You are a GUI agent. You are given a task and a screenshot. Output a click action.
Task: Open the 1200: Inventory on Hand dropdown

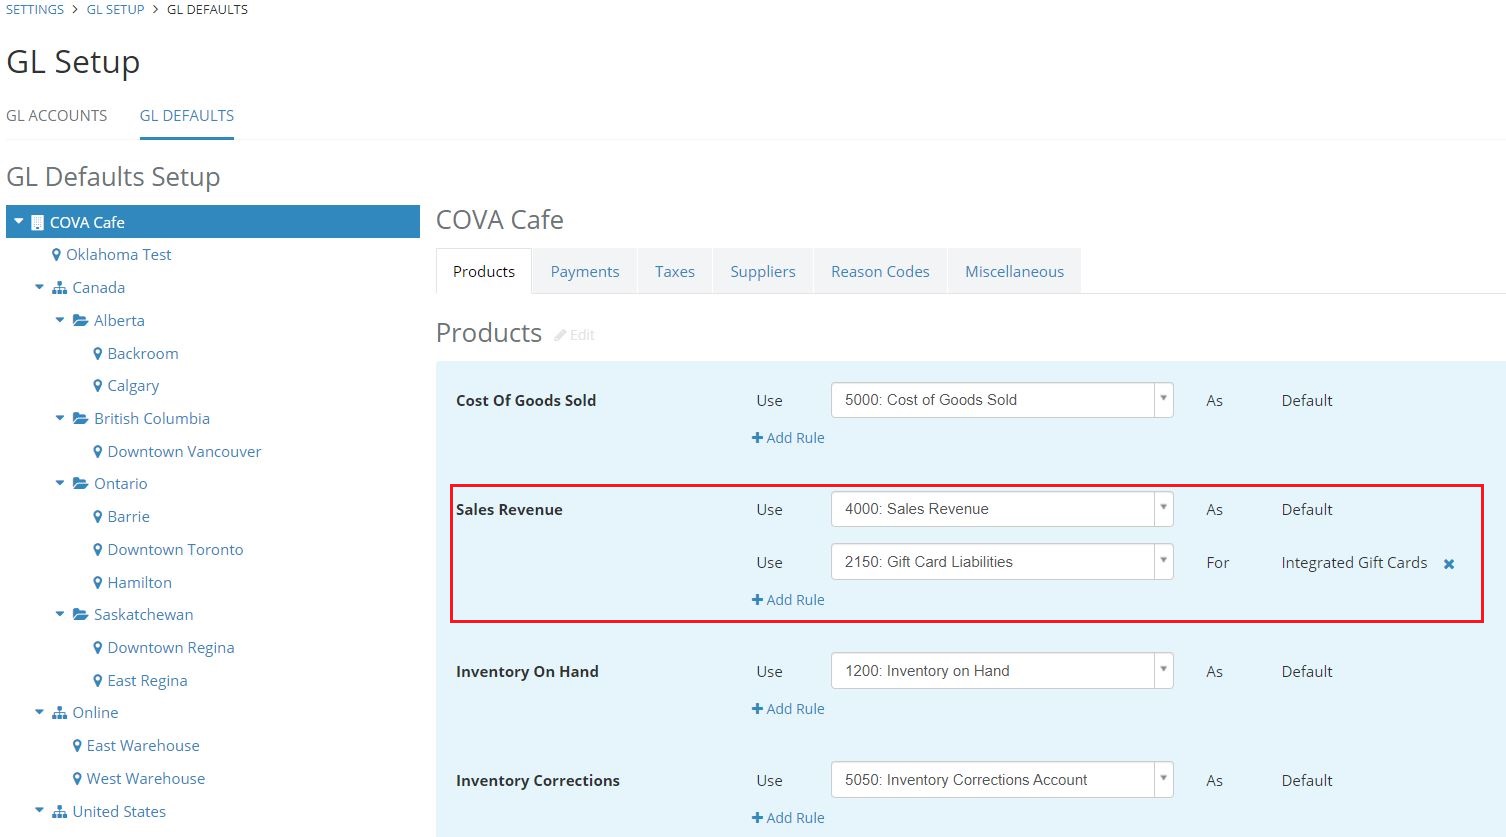click(x=1162, y=670)
